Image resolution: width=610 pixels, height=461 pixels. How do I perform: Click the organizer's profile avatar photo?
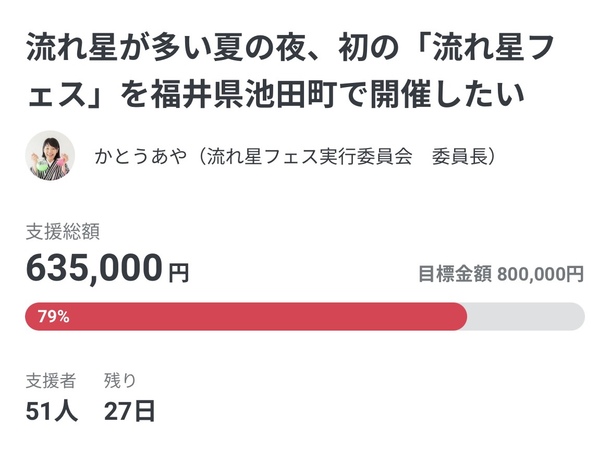(50, 156)
